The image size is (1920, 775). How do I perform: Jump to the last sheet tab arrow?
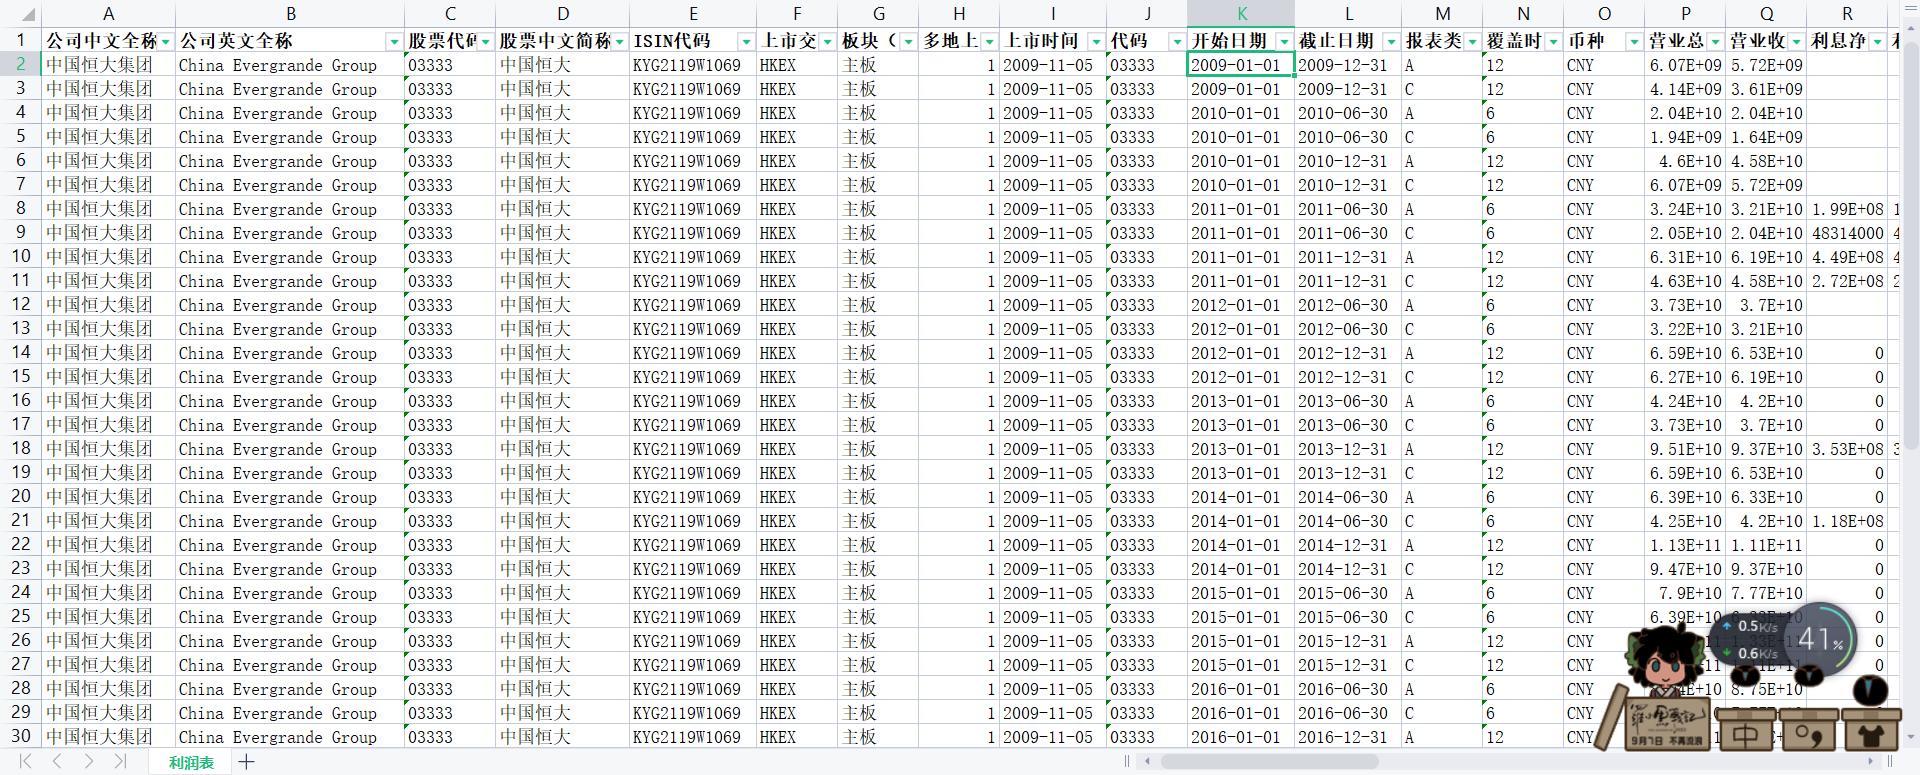120,762
